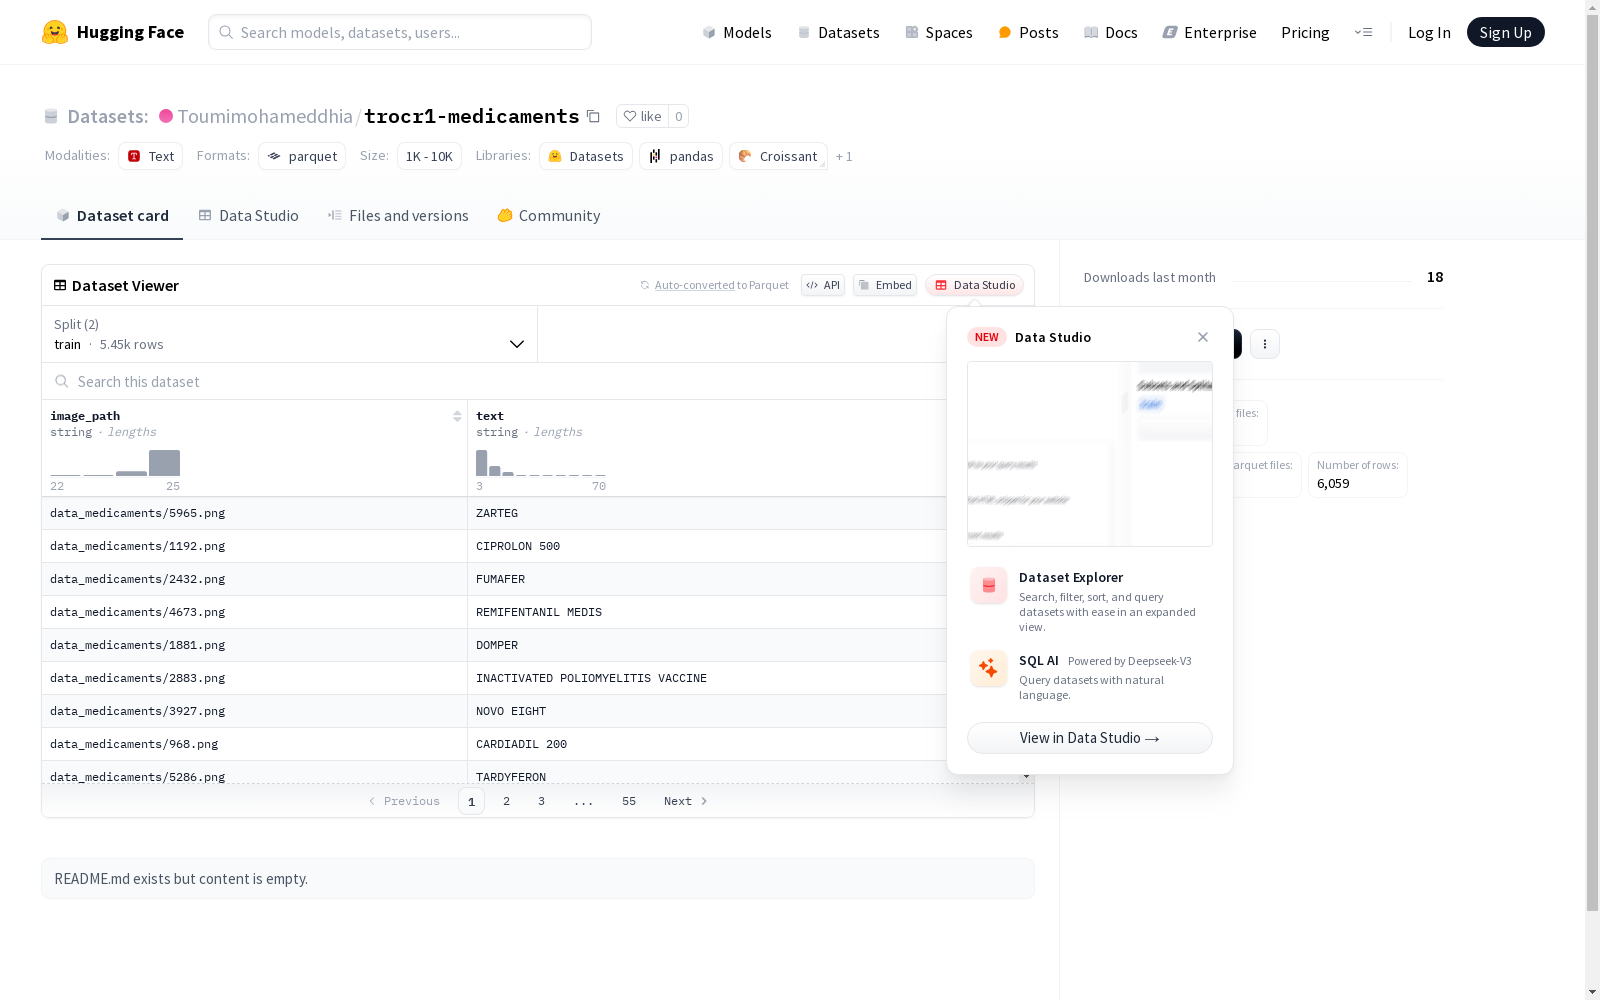Select the ZARTEG text cell
The width and height of the screenshot is (1600, 1000).
pyautogui.click(x=708, y=513)
